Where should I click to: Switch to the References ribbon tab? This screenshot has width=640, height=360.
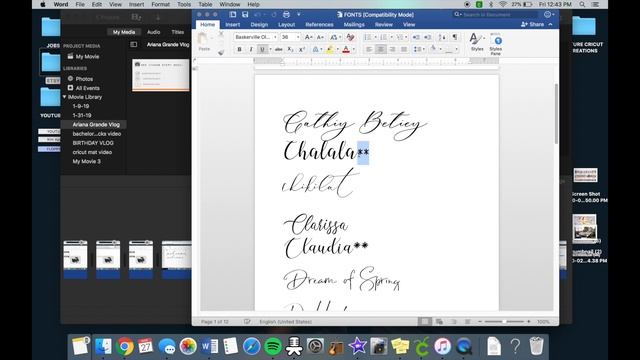(319, 24)
